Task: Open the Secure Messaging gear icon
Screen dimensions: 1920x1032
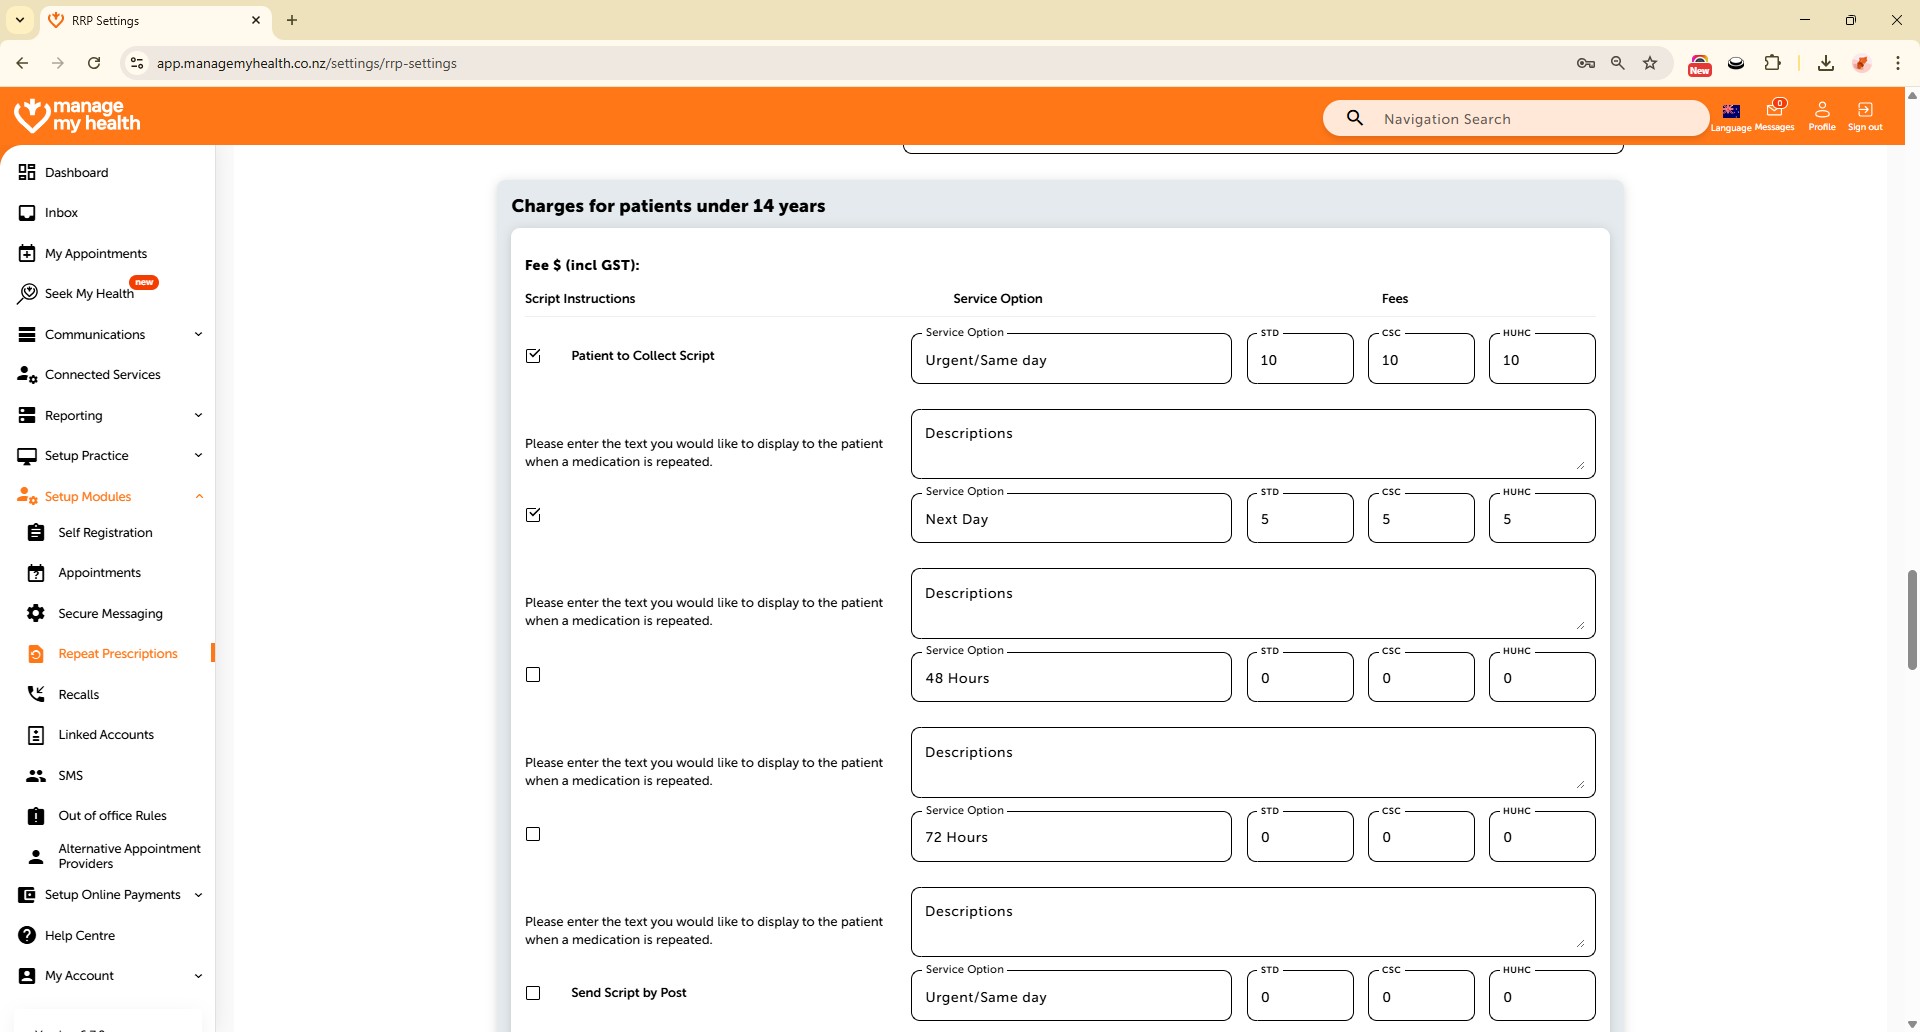Action: 36,614
